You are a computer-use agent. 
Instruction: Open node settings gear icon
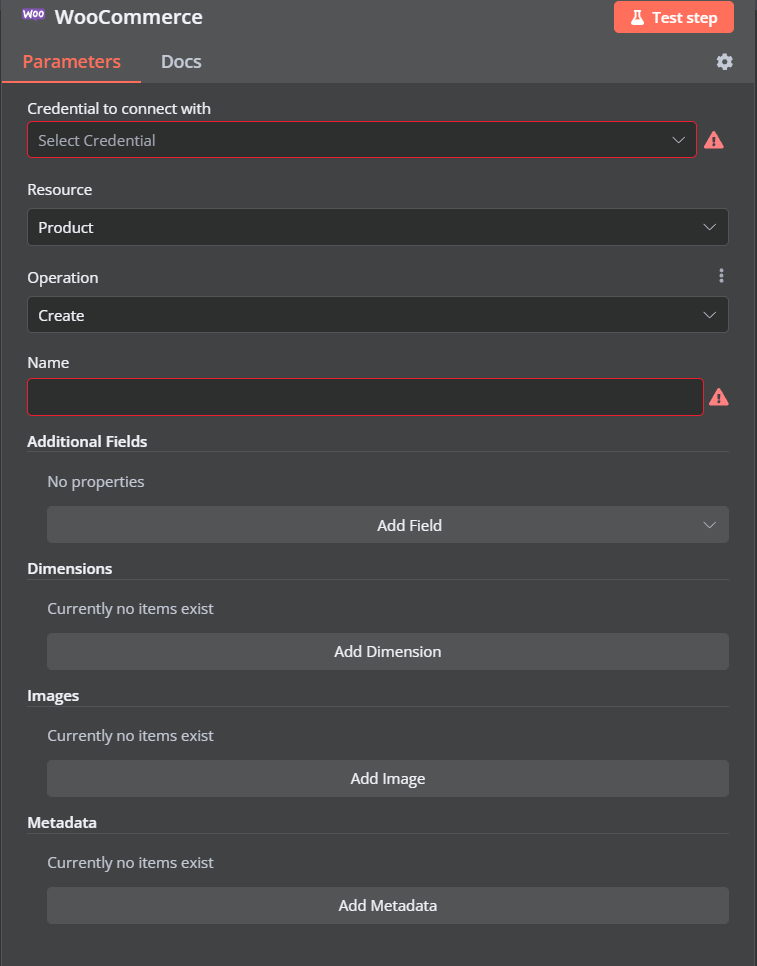[724, 62]
